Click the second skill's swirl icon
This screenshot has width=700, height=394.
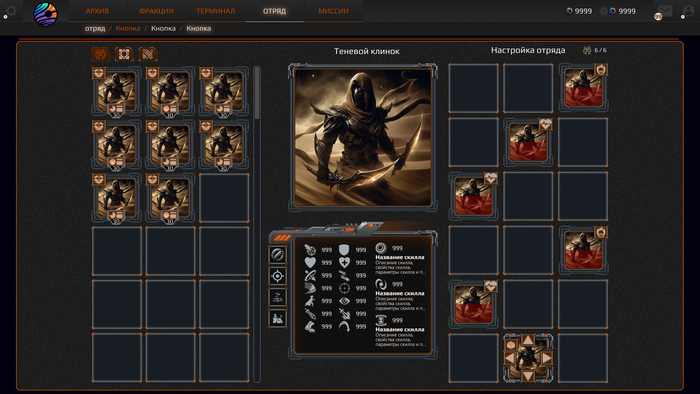[381, 284]
